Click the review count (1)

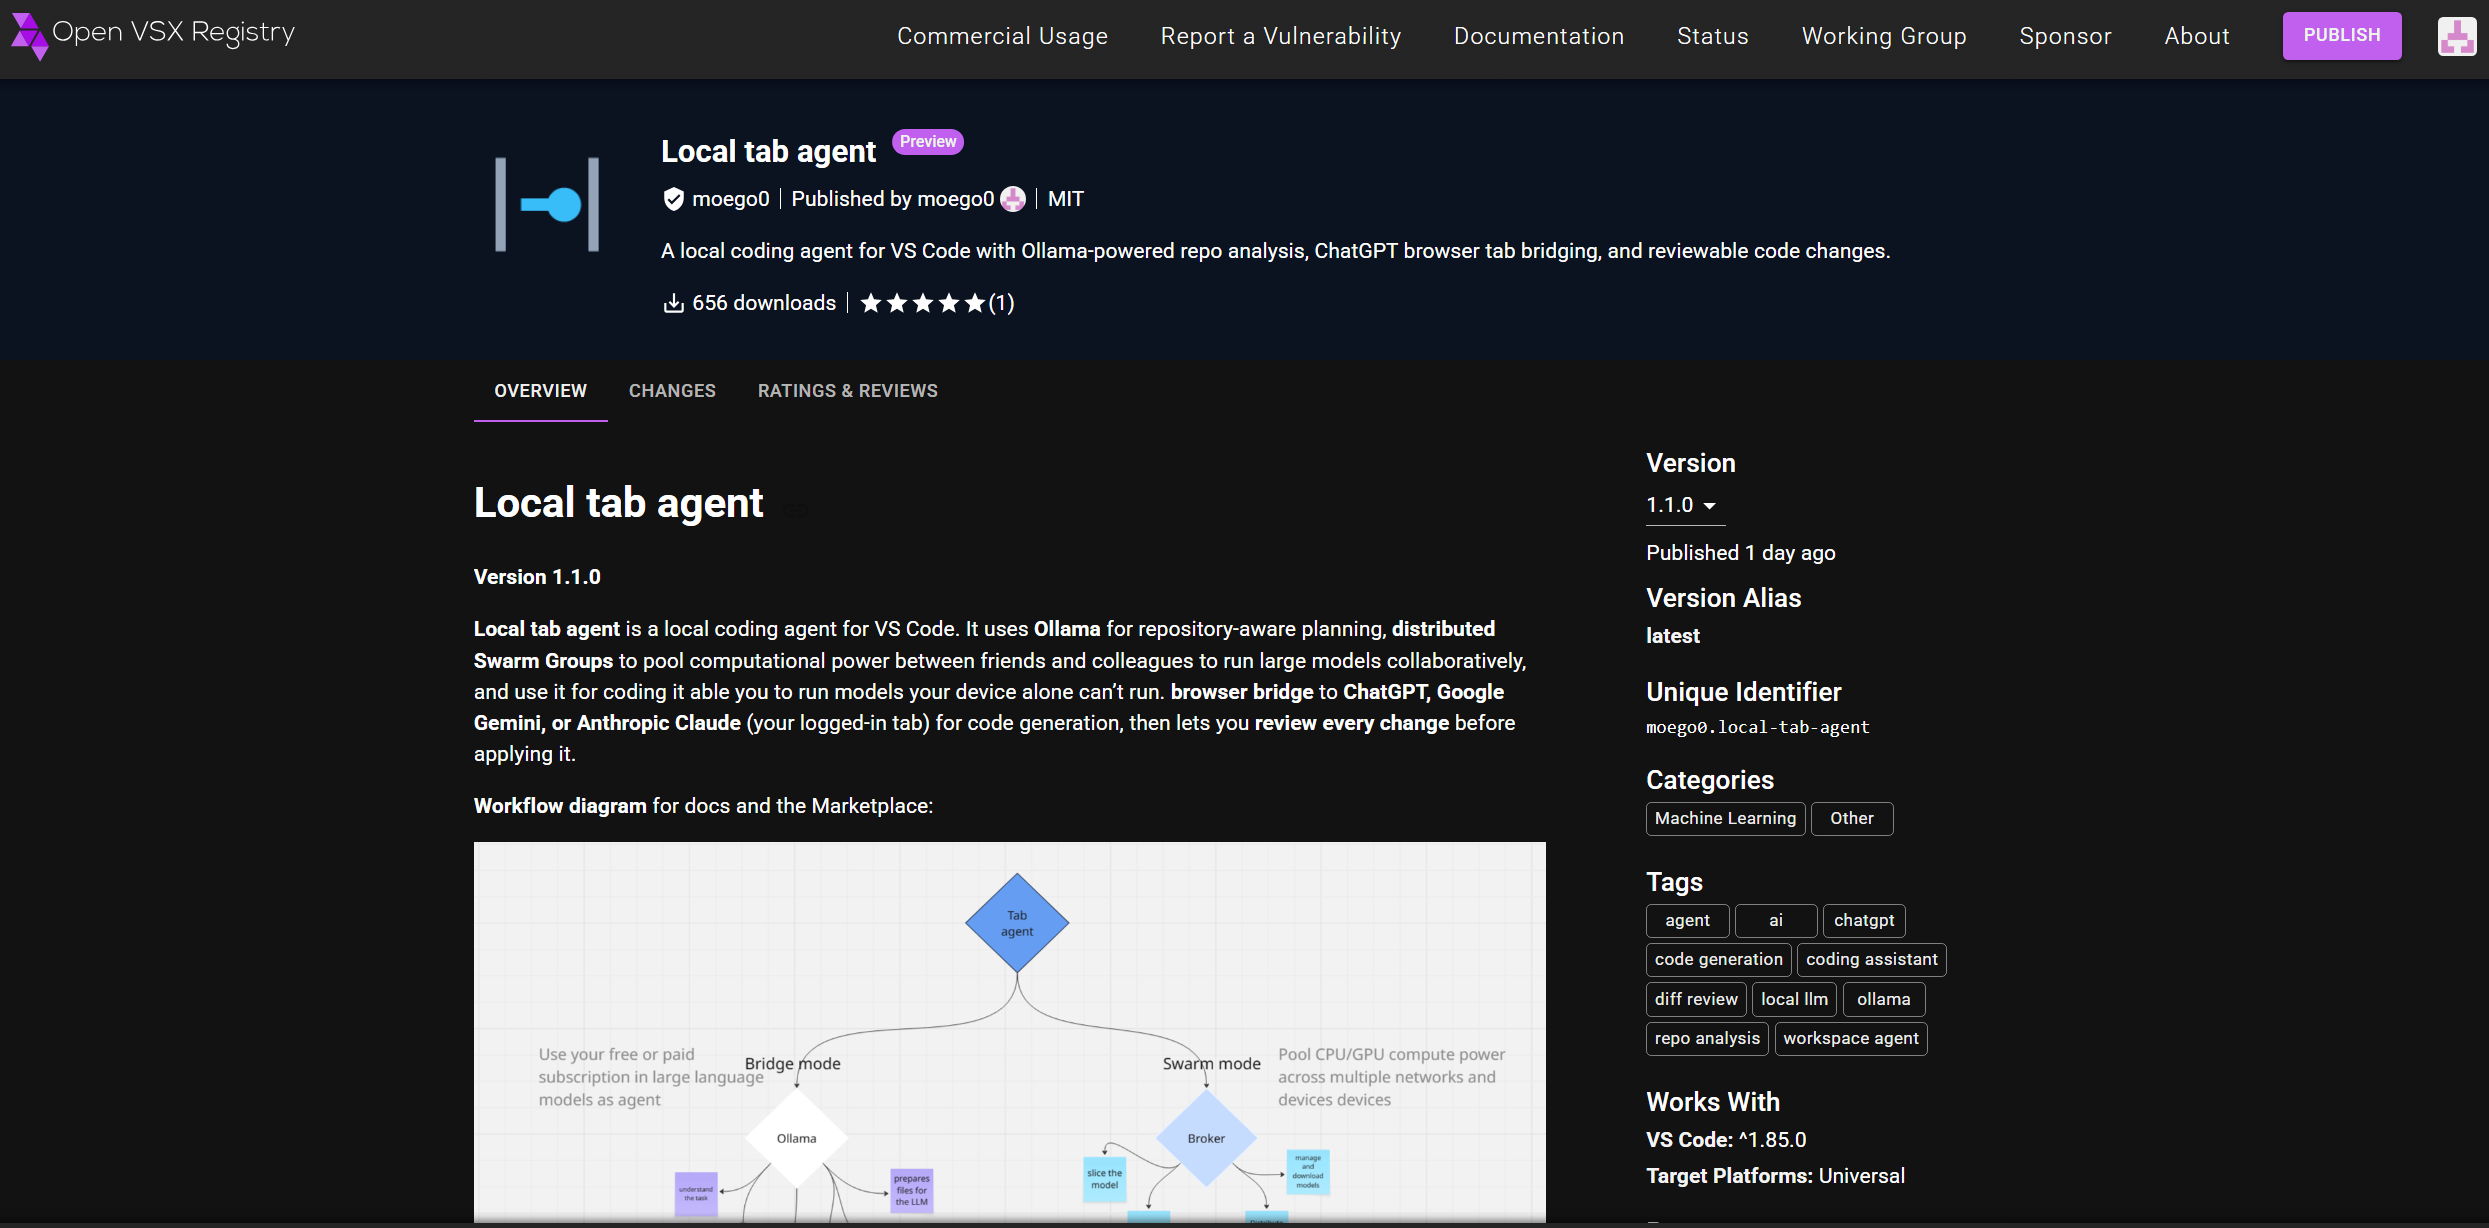tap(1001, 303)
